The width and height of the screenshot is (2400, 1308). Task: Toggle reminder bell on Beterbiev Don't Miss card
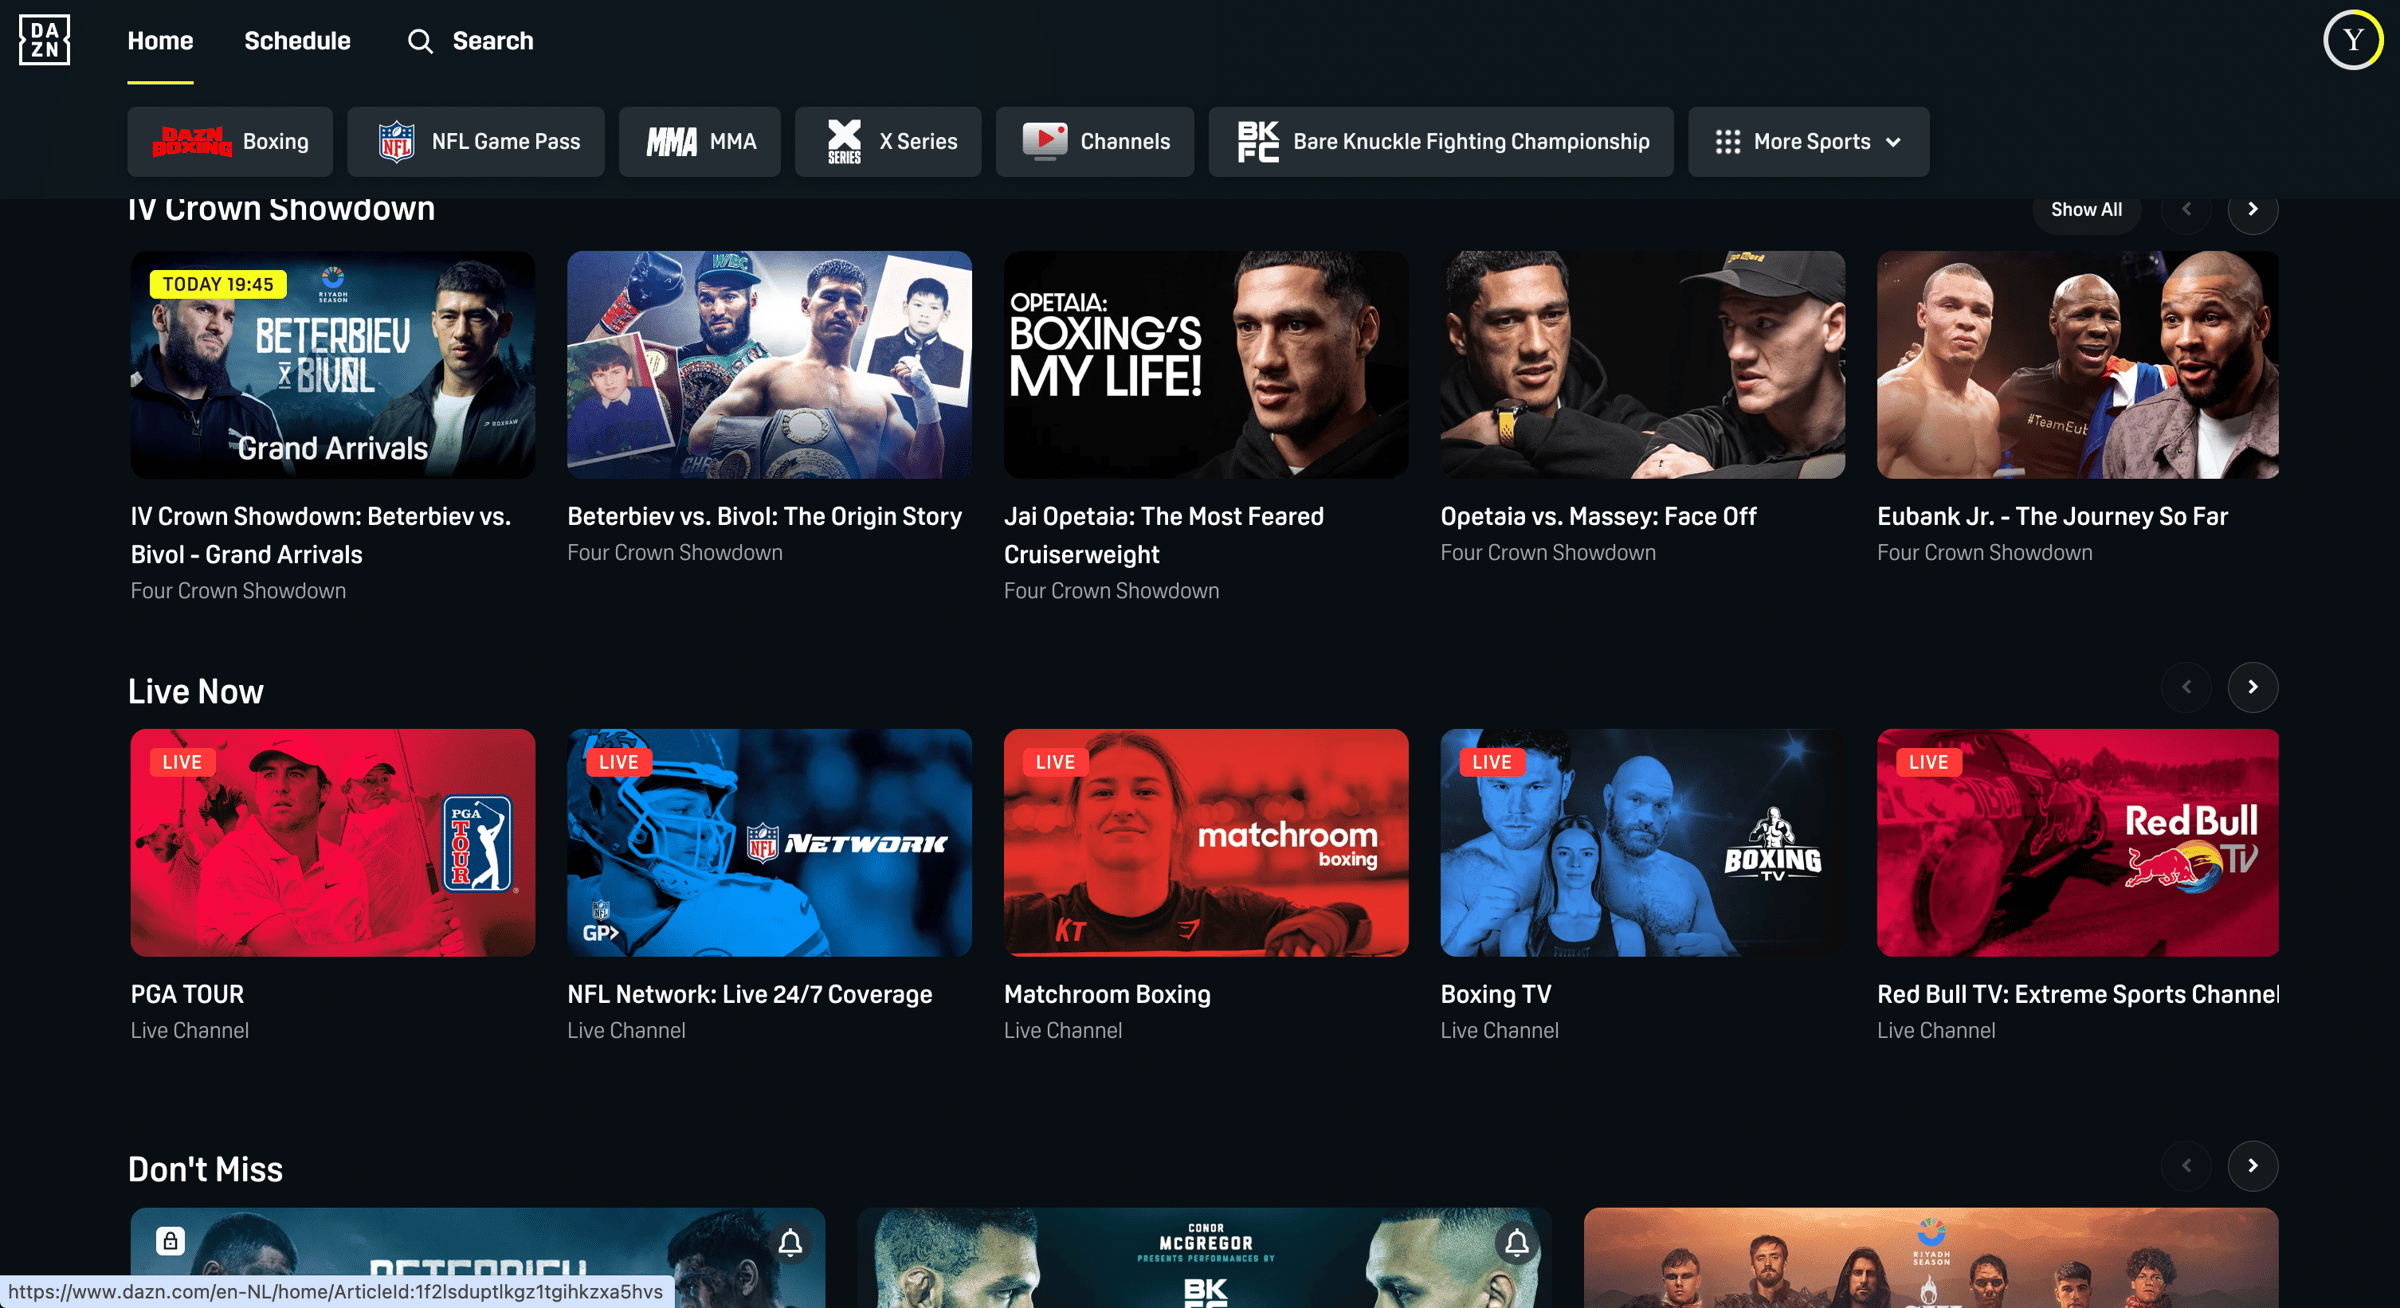pos(790,1242)
